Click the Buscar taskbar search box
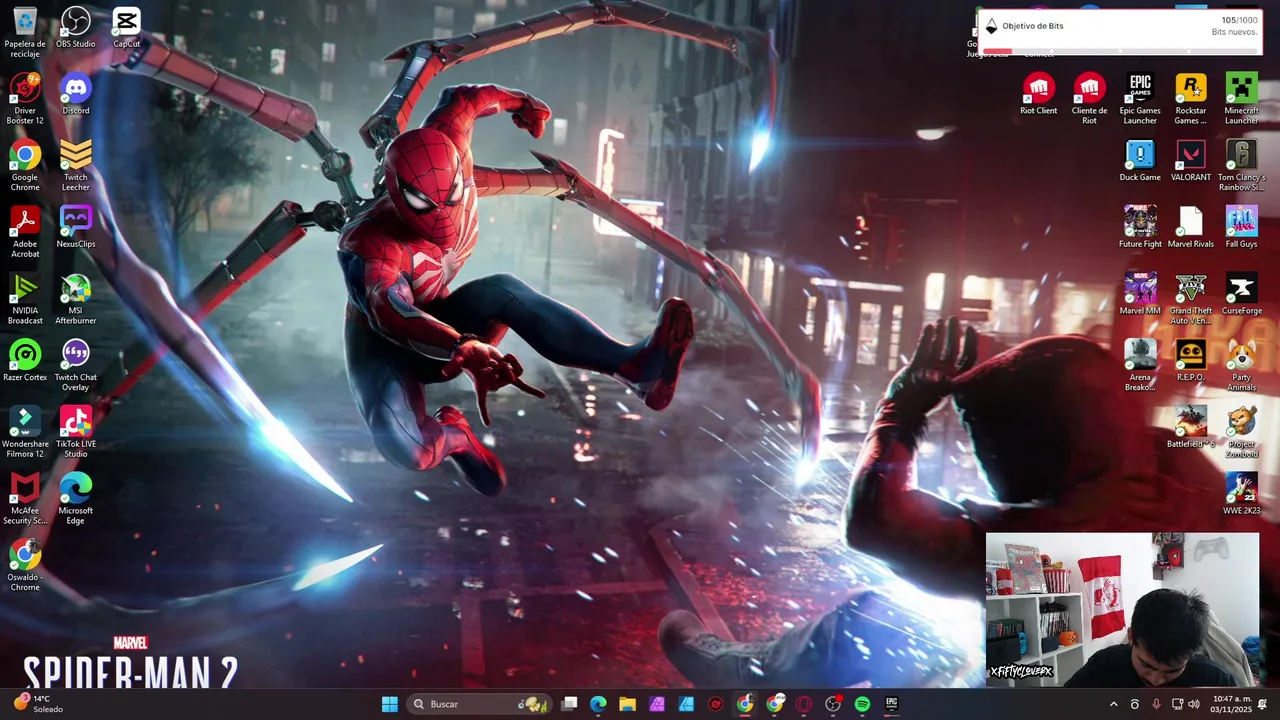 [x=480, y=704]
